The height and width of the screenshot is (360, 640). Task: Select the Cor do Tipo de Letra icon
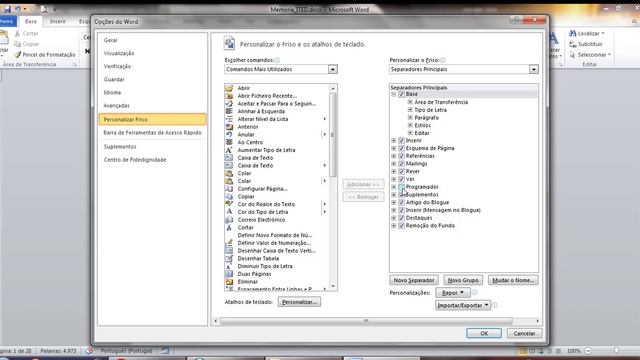click(x=229, y=212)
